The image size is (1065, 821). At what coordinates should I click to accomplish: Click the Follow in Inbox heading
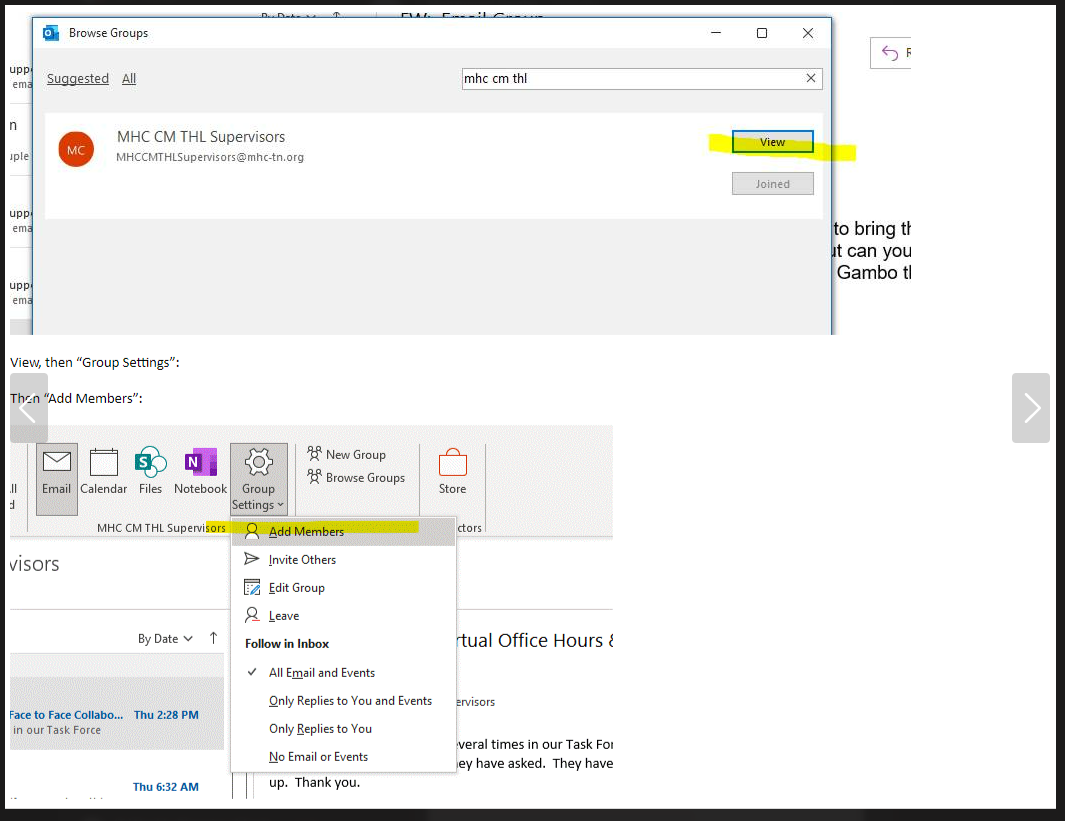(x=287, y=644)
